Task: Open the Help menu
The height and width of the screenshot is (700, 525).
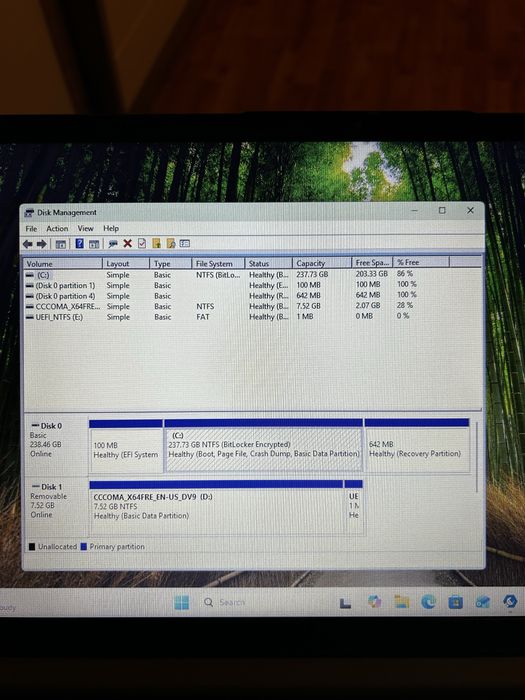Action: click(111, 229)
